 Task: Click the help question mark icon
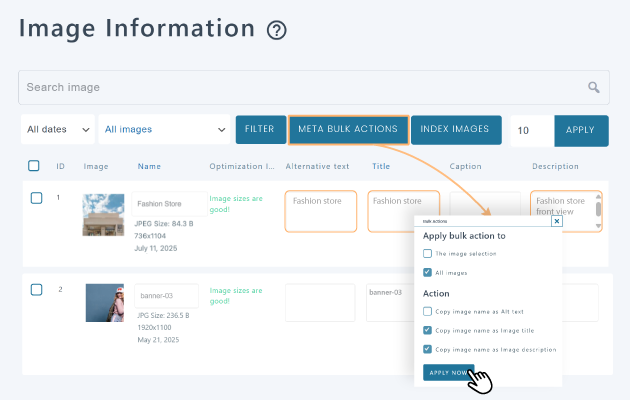pyautogui.click(x=277, y=30)
